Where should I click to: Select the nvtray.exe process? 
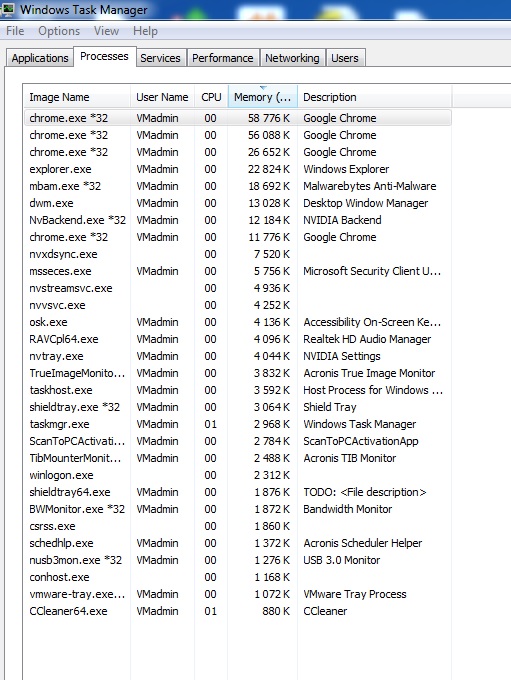tap(238, 356)
